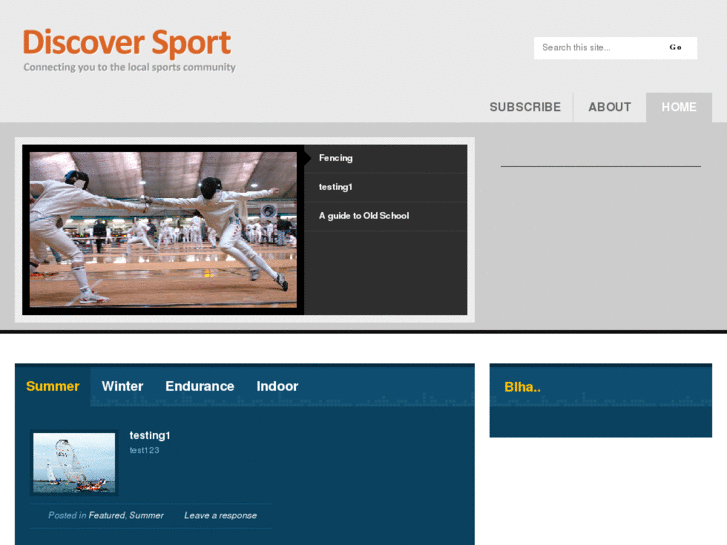Click the Blha.. widget heading
This screenshot has height=545, width=727.
click(523, 387)
